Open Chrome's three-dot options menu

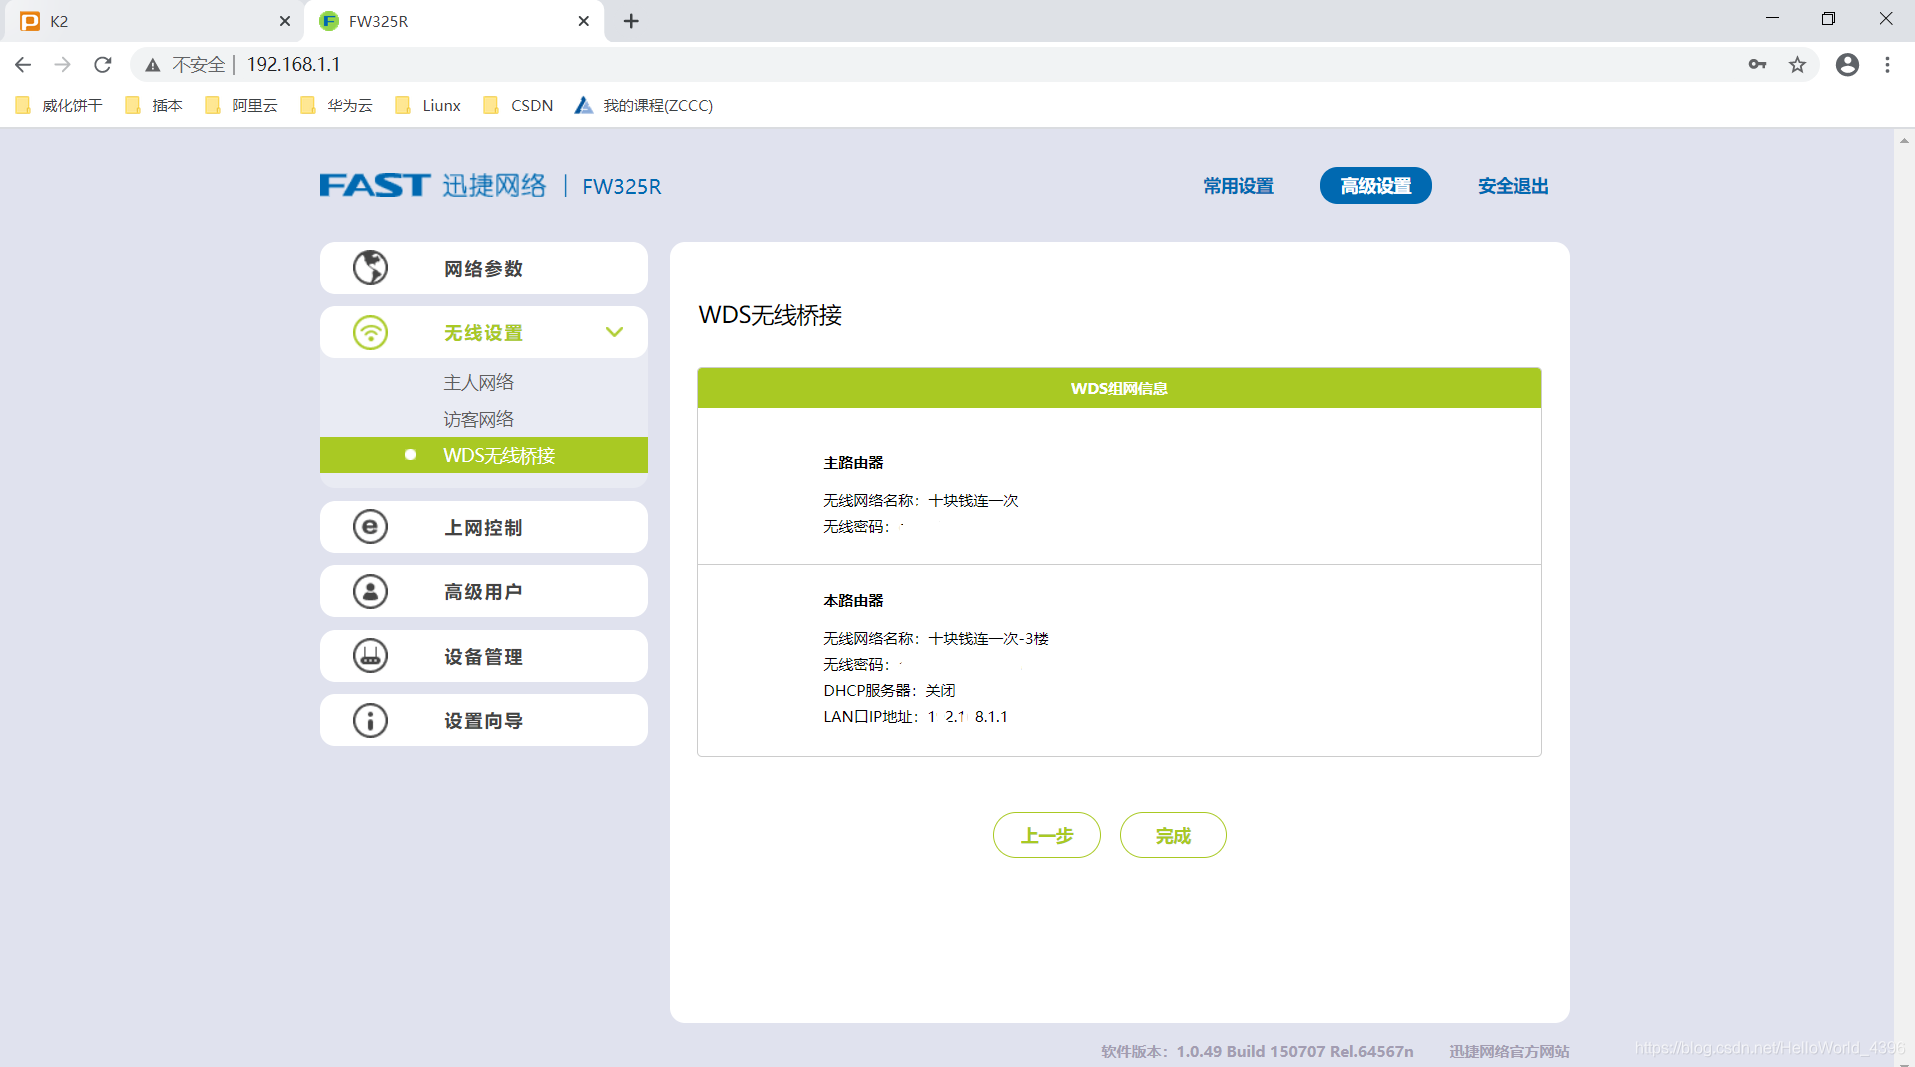pyautogui.click(x=1888, y=64)
